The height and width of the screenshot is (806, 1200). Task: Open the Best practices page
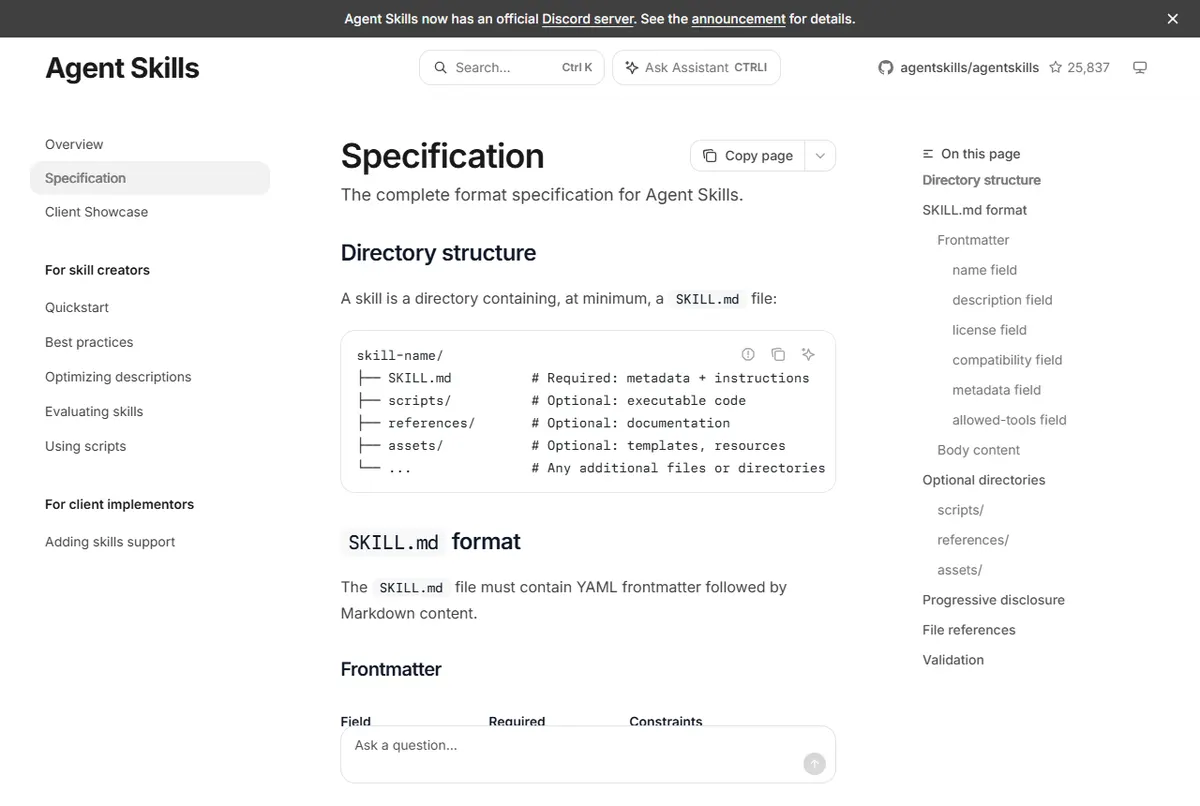tap(89, 342)
